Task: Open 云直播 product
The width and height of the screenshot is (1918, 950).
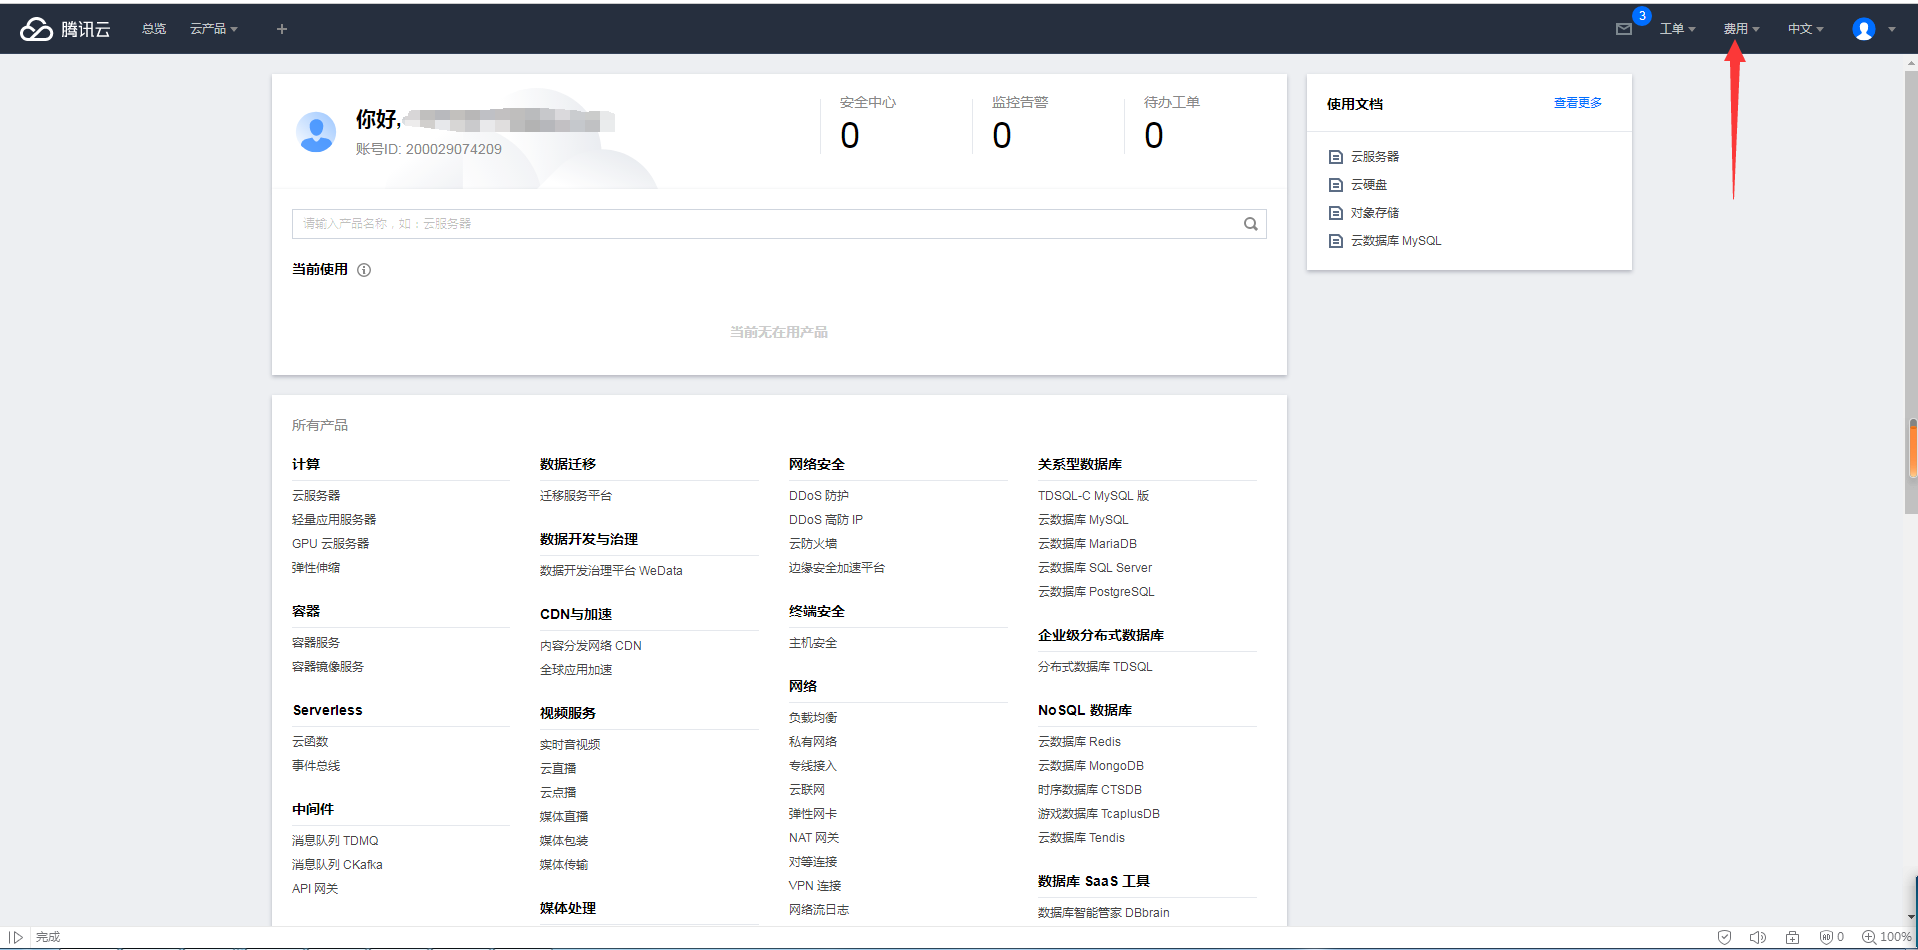Action: (x=558, y=769)
